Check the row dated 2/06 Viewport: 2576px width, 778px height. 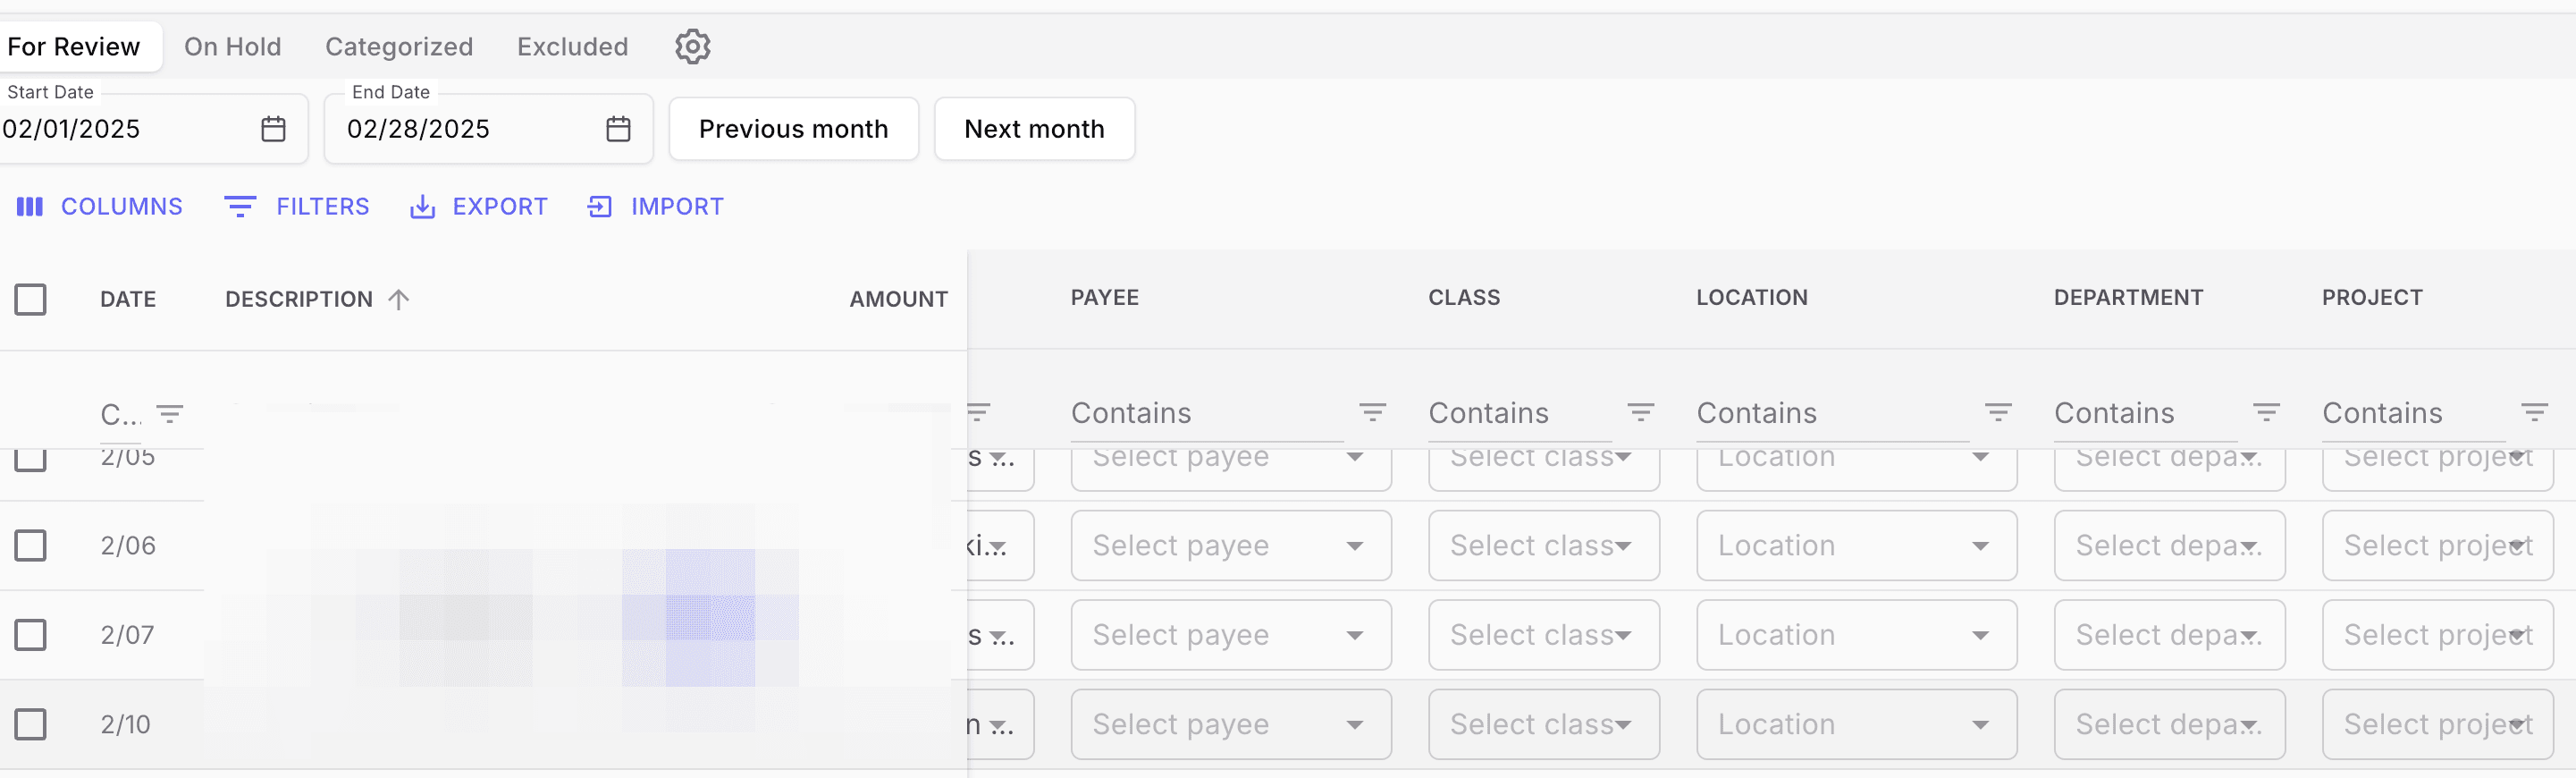point(30,545)
